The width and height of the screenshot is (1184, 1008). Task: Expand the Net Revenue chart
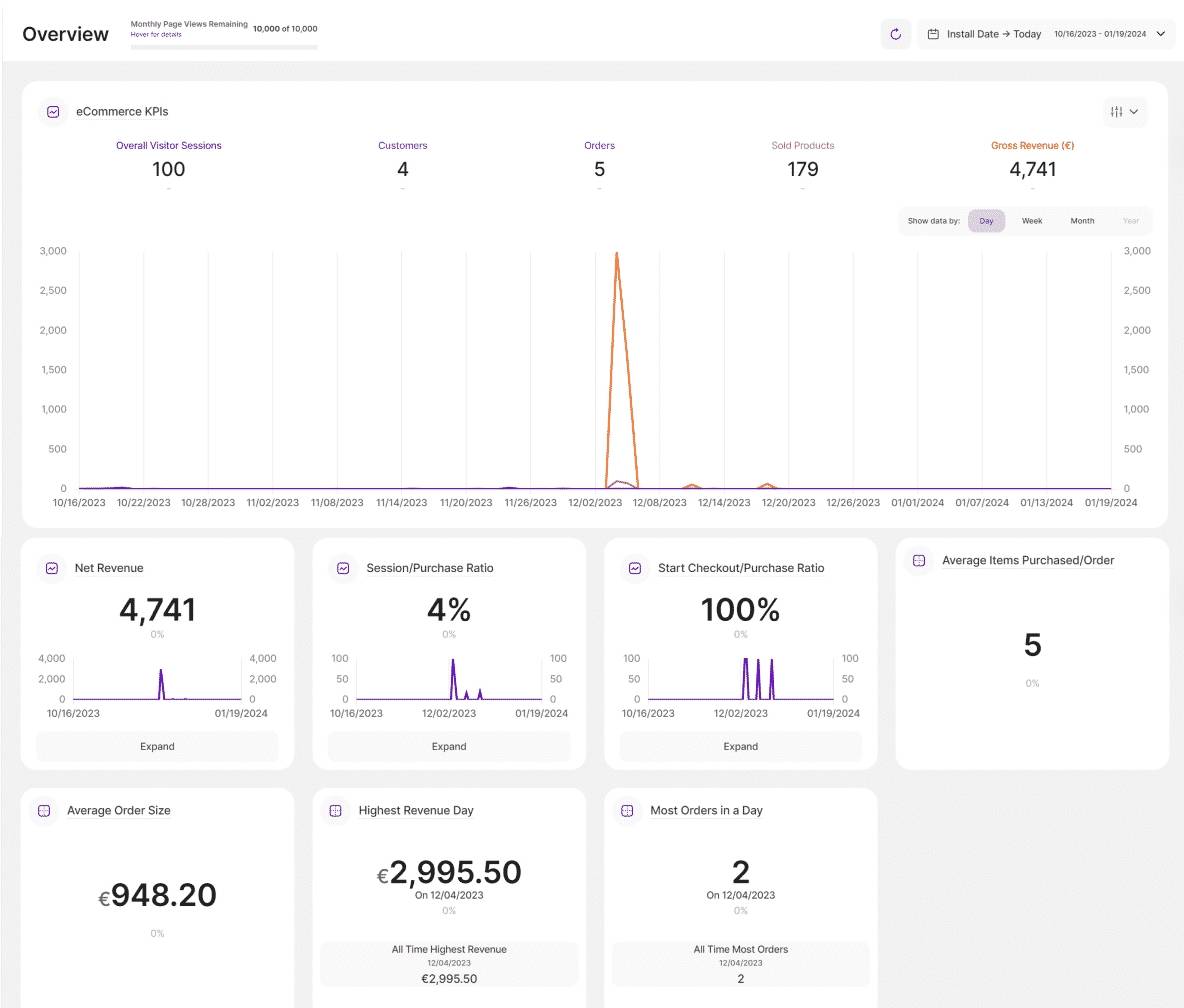156,746
